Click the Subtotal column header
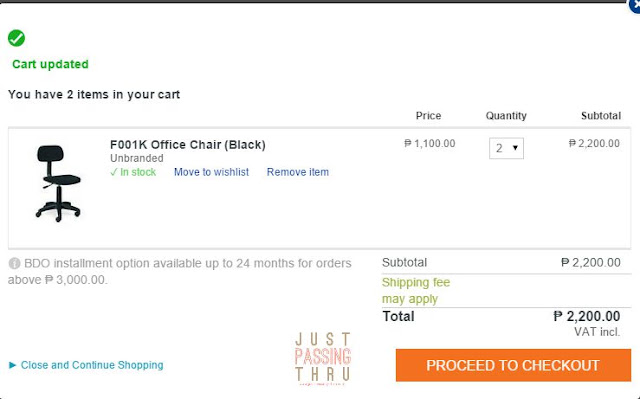Viewport: 640px width, 399px height. [601, 116]
